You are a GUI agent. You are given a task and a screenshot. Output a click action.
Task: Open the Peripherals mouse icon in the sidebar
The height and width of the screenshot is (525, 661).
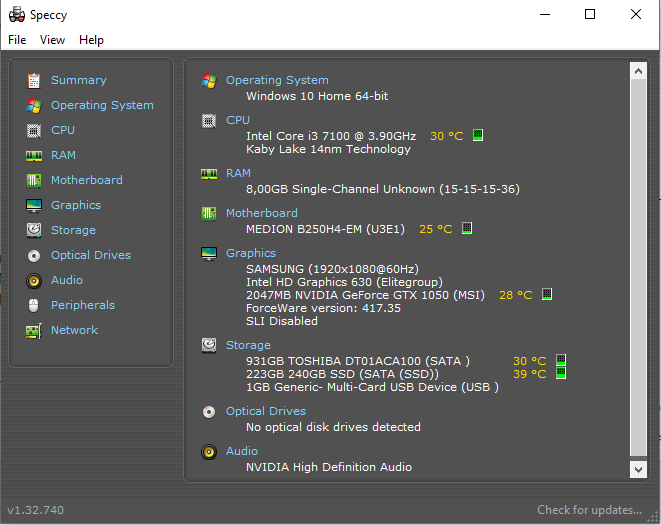34,305
